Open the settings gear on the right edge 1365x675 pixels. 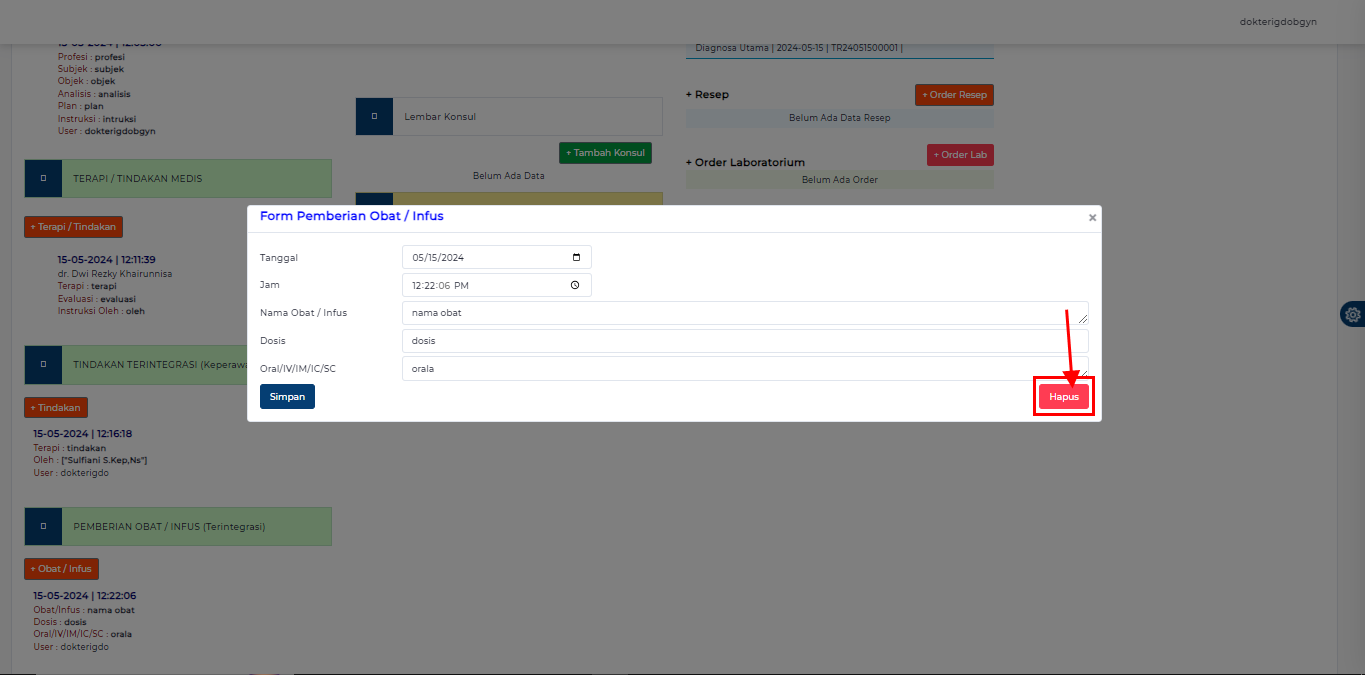(1353, 314)
